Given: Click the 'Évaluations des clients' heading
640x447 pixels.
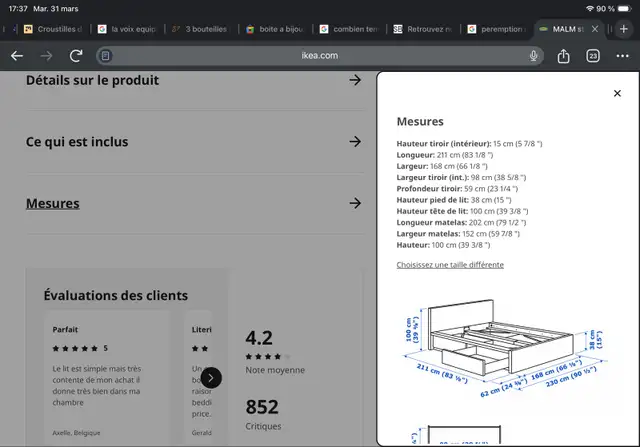Looking at the screenshot, I should click(116, 295).
